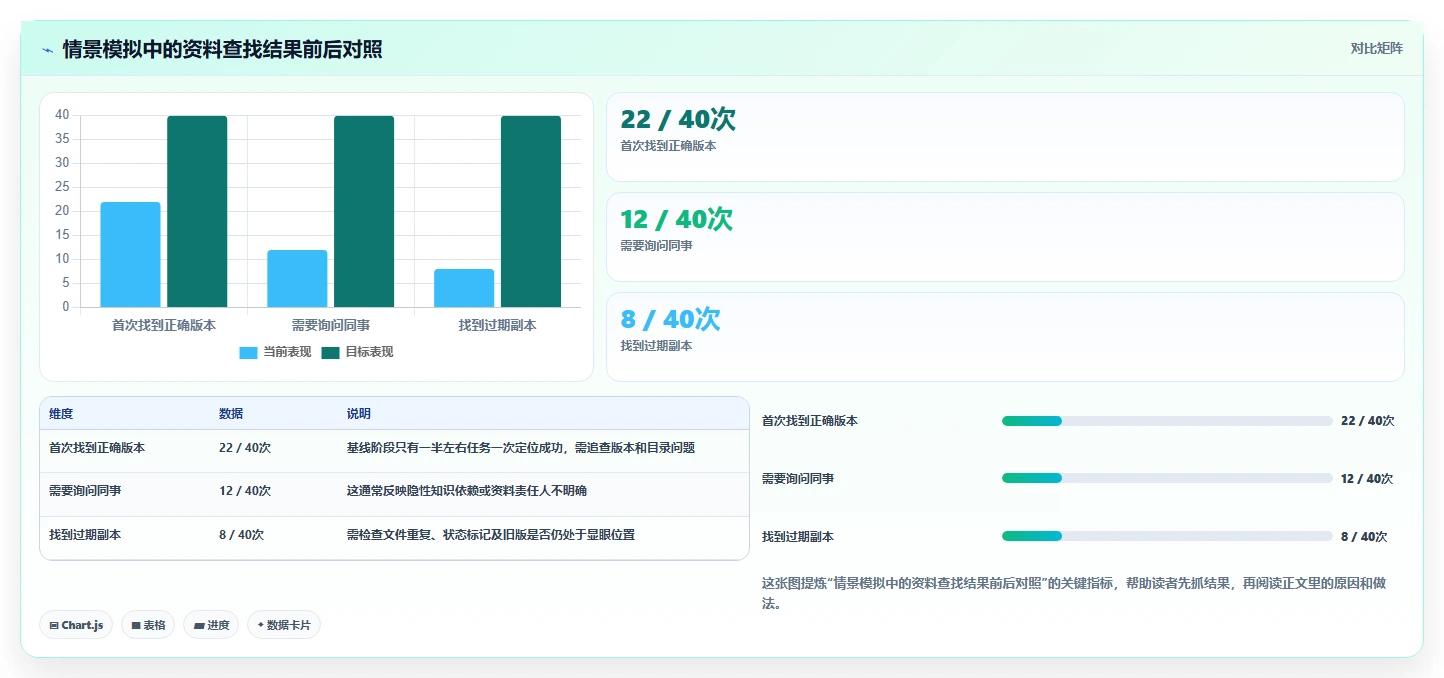Image resolution: width=1444 pixels, height=678 pixels.
Task: Click the 找到过期副本 data card caption
Action: (656, 346)
